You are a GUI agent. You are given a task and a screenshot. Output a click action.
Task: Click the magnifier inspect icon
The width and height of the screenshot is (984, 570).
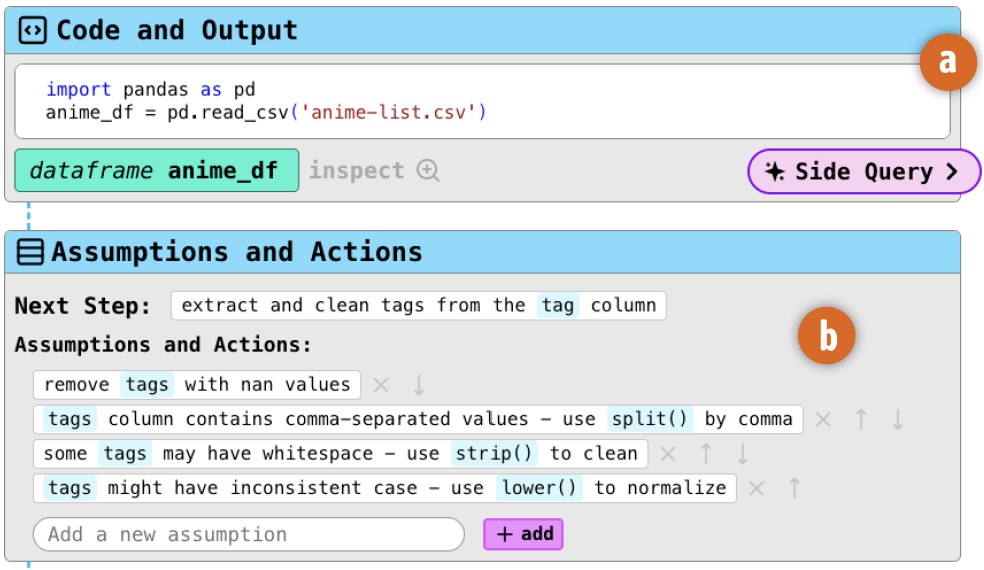coord(428,171)
